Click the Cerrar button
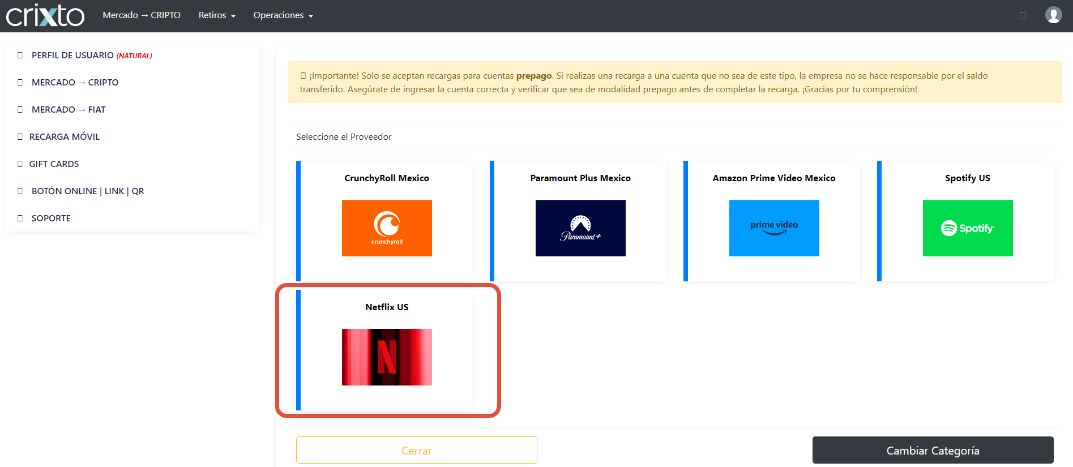1073x467 pixels. (417, 451)
